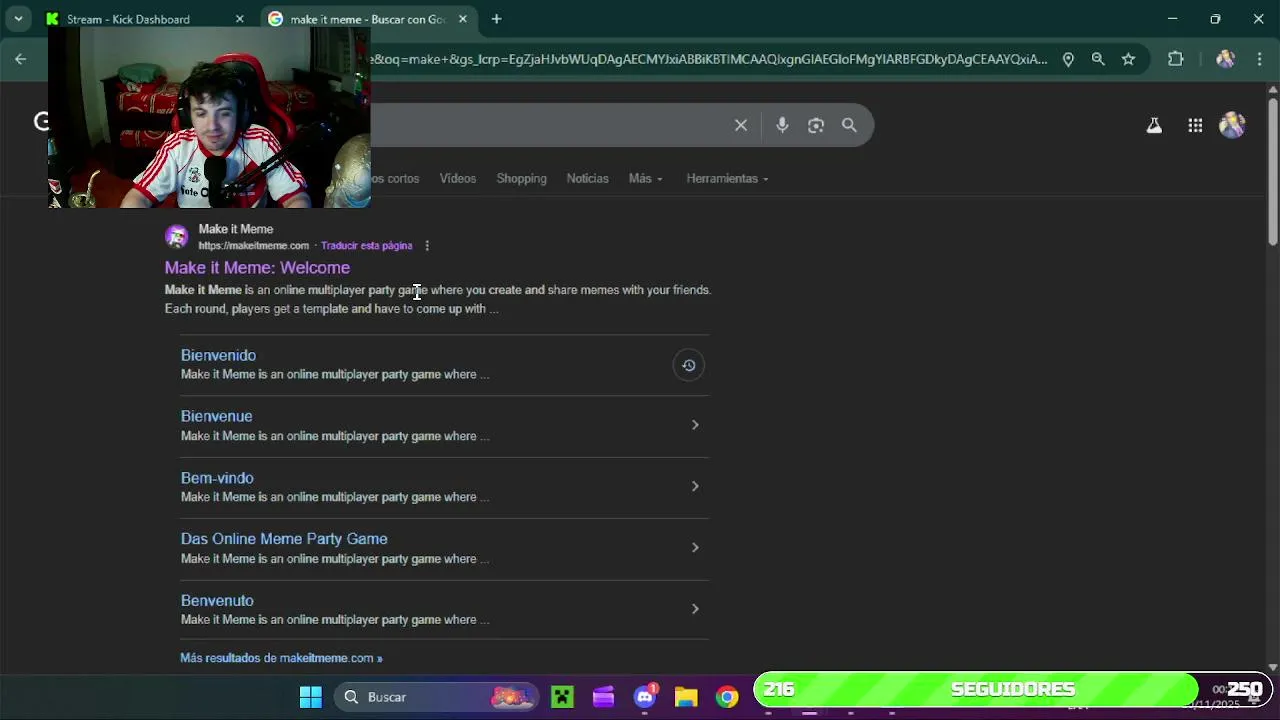
Task: Open tab search dropdown arrow
Action: point(18,19)
